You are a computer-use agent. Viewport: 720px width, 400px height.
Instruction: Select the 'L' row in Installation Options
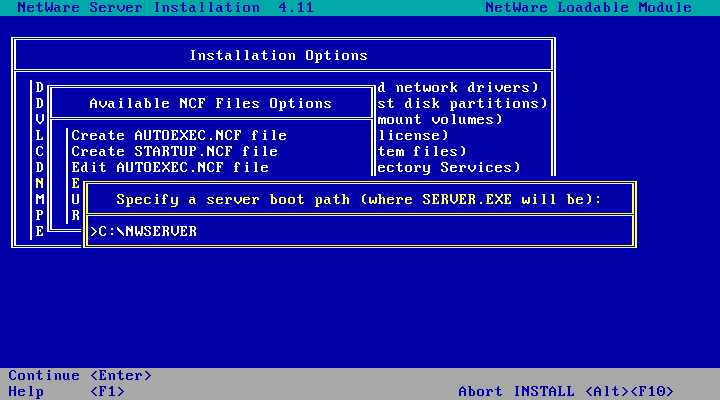point(39,135)
